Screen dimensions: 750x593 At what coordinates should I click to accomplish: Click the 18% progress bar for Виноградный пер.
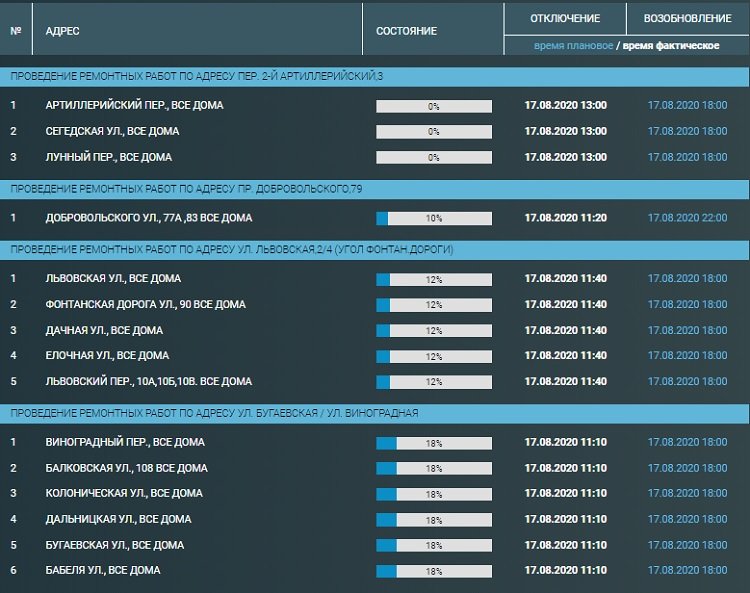pos(434,443)
